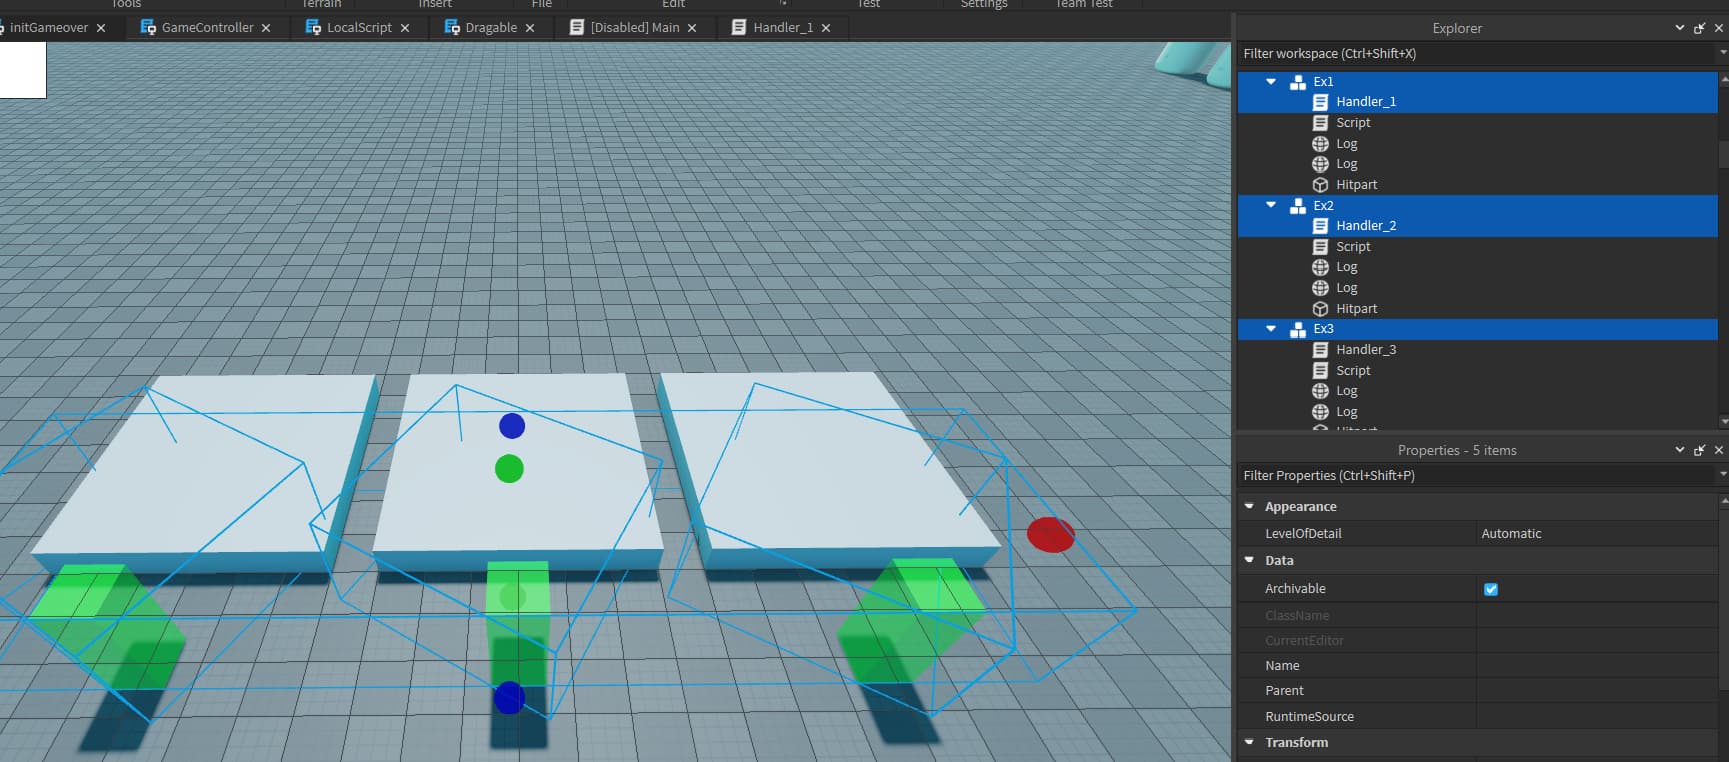This screenshot has width=1729, height=762.
Task: Select the blue sphere above the green sphere
Action: point(512,426)
